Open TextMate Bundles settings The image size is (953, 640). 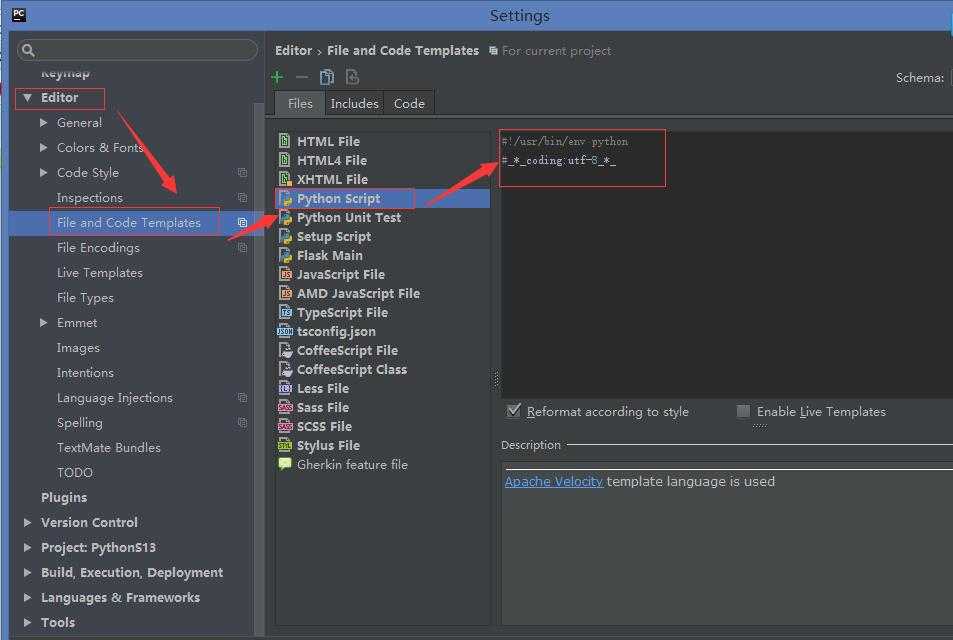[x=109, y=447]
